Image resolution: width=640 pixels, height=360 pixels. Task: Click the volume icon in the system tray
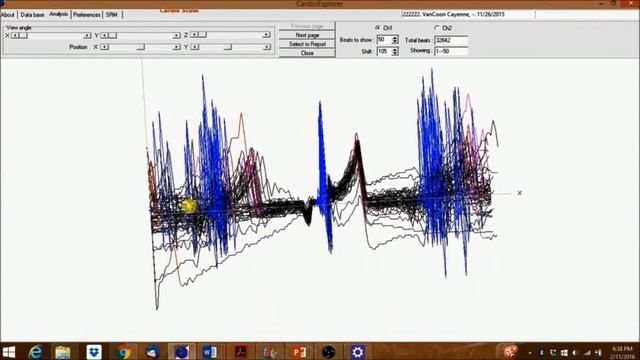575,353
